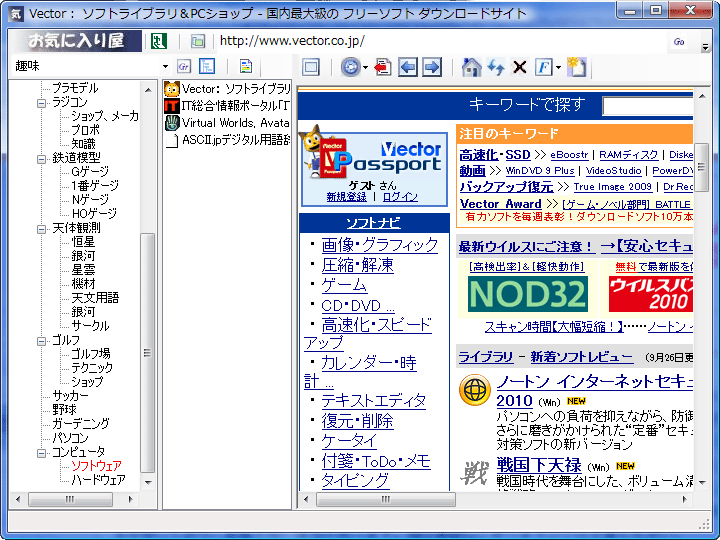Select the ゴルフ場 tree item
Image resolution: width=720 pixels, height=540 pixels.
90,354
